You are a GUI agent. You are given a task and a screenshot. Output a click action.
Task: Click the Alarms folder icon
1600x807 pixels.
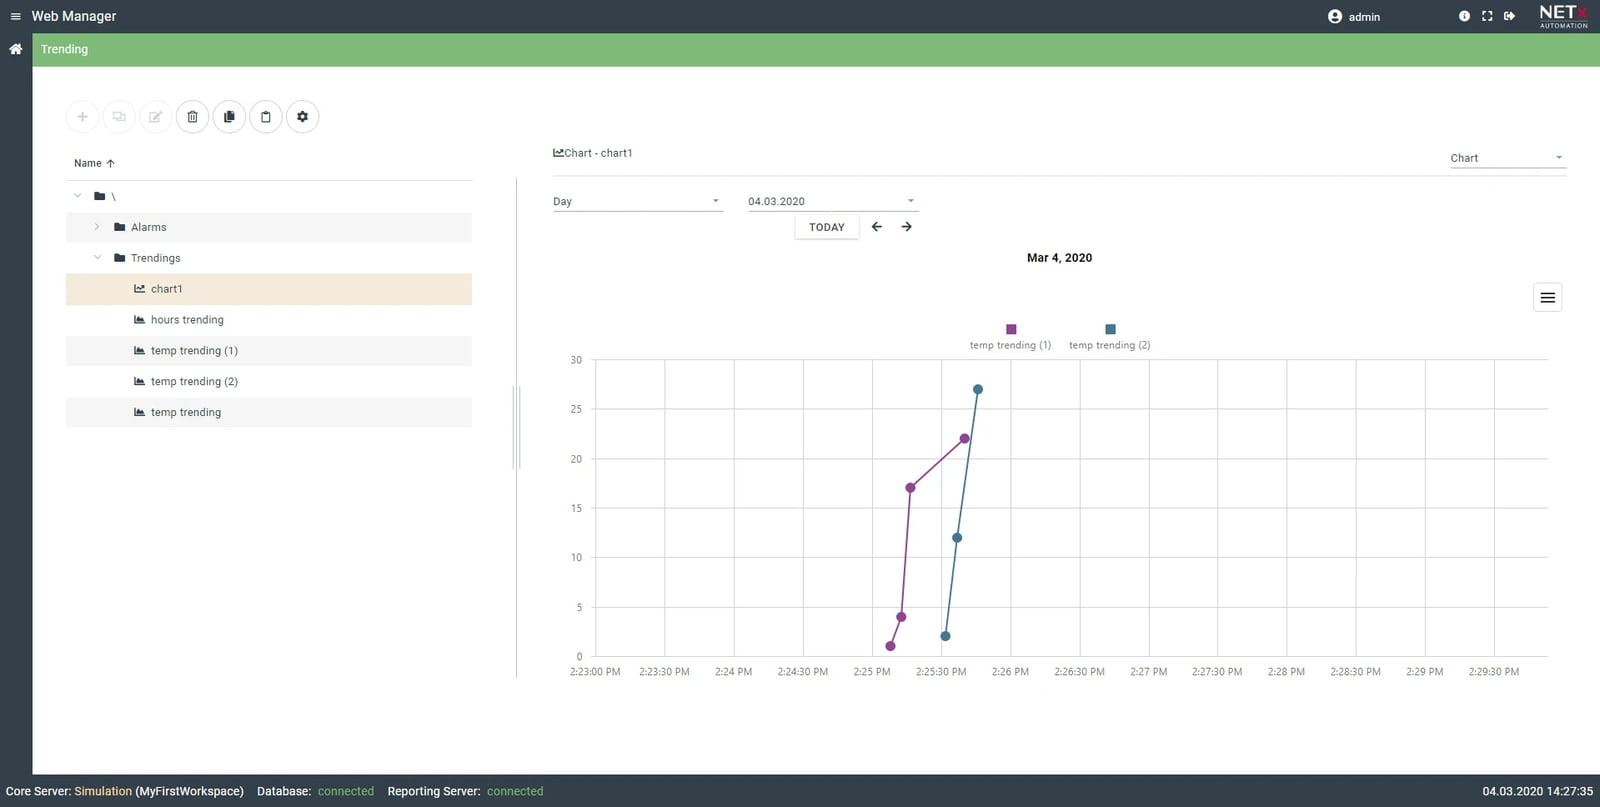click(x=120, y=227)
